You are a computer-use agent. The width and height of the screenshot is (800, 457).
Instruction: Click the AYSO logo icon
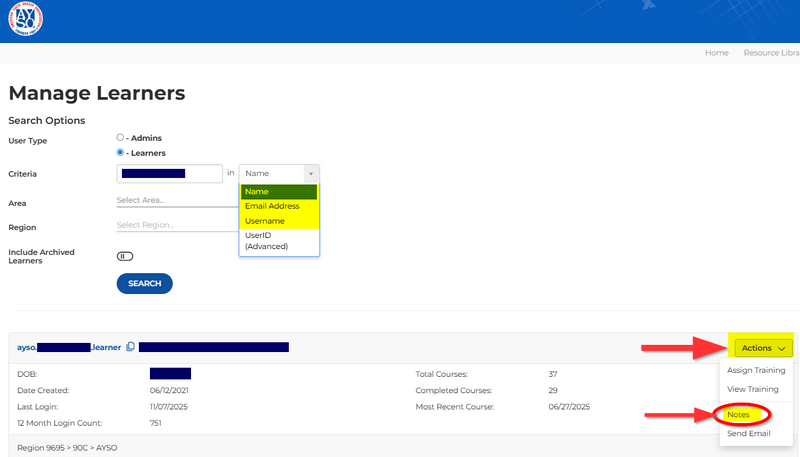25,18
